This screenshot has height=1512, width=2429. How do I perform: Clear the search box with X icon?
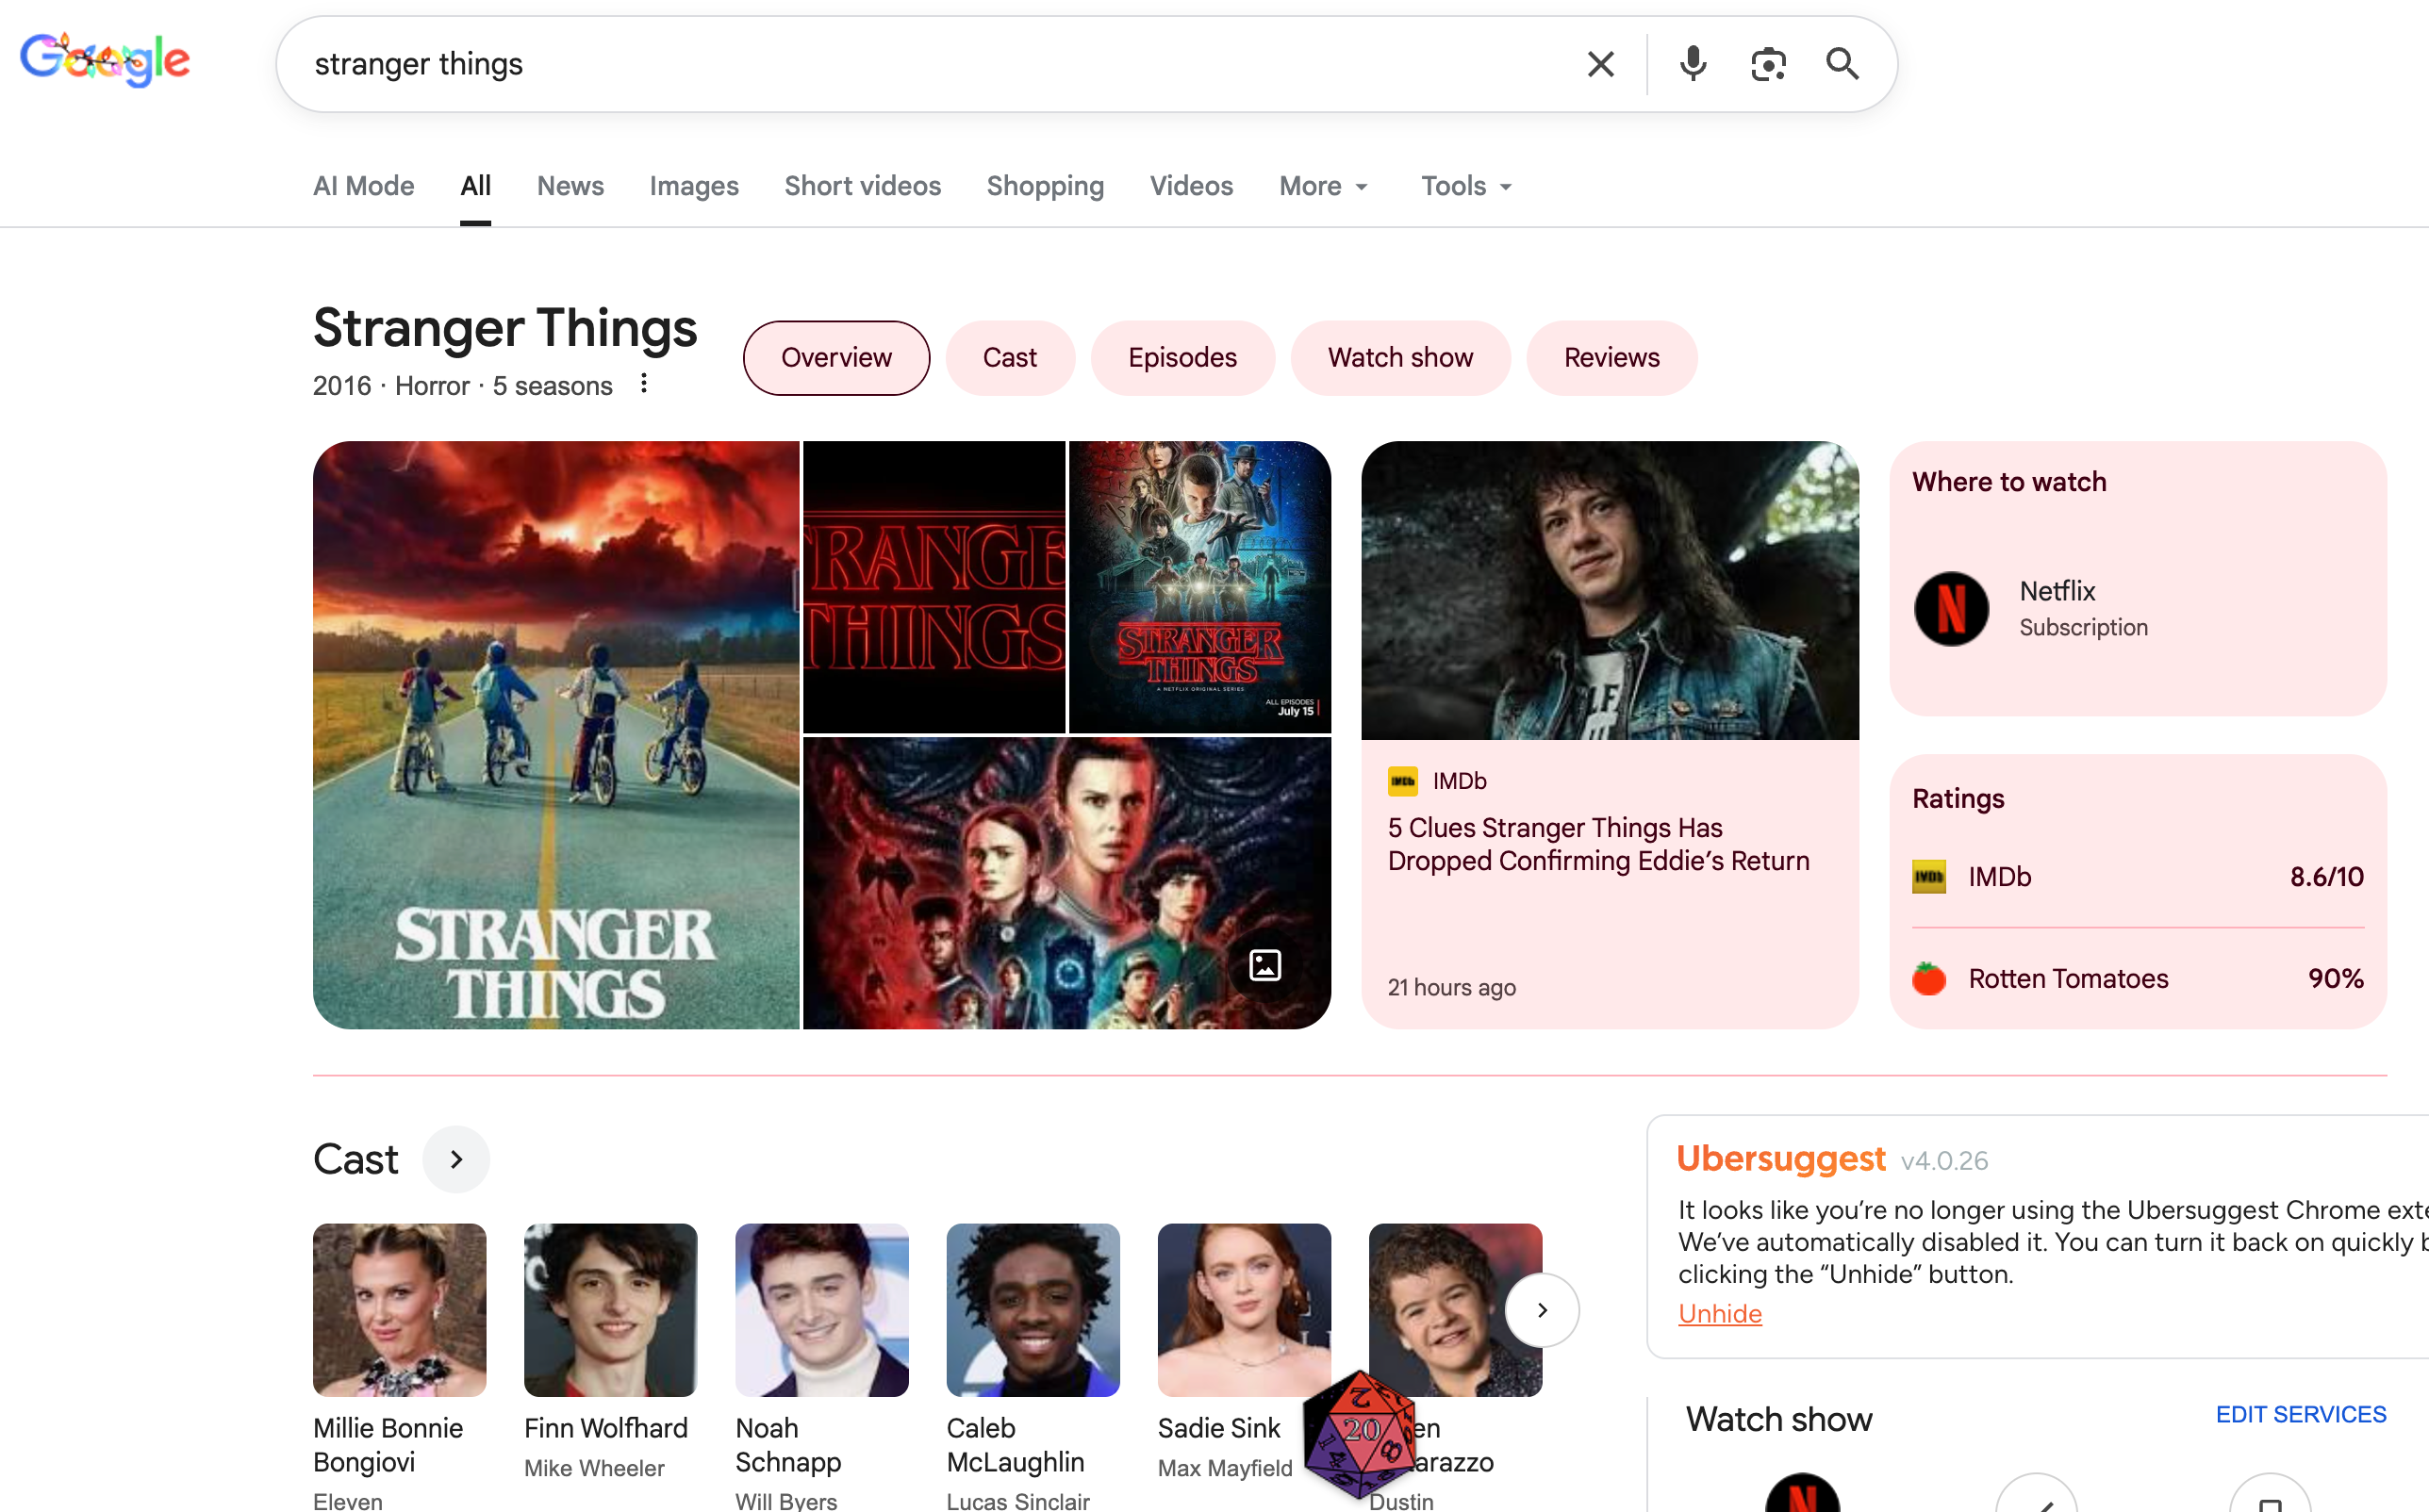pyautogui.click(x=1600, y=64)
